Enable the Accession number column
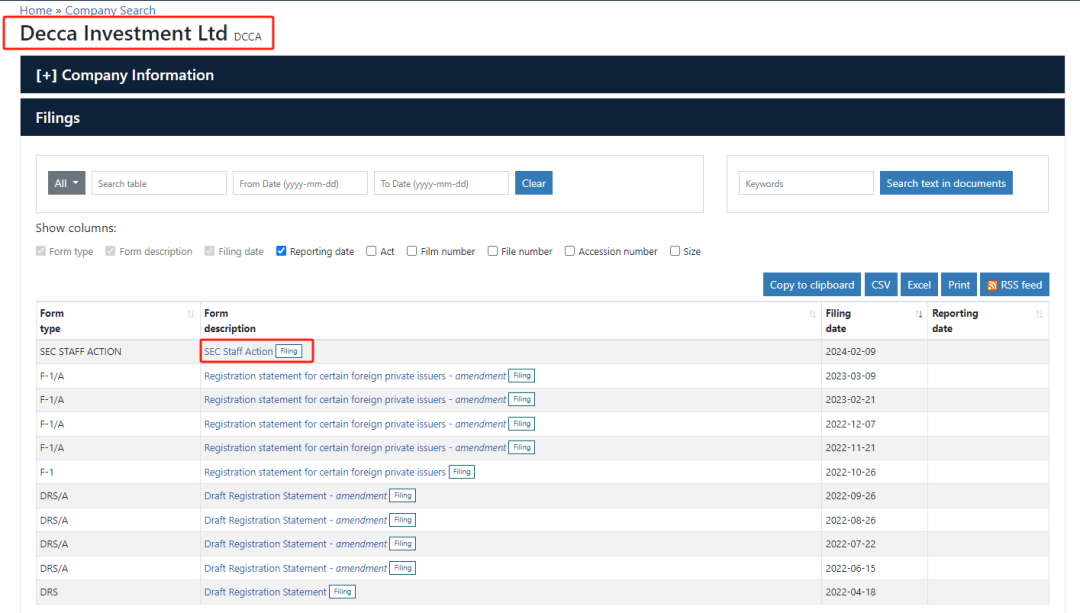This screenshot has height=613, width=1080. coord(570,251)
